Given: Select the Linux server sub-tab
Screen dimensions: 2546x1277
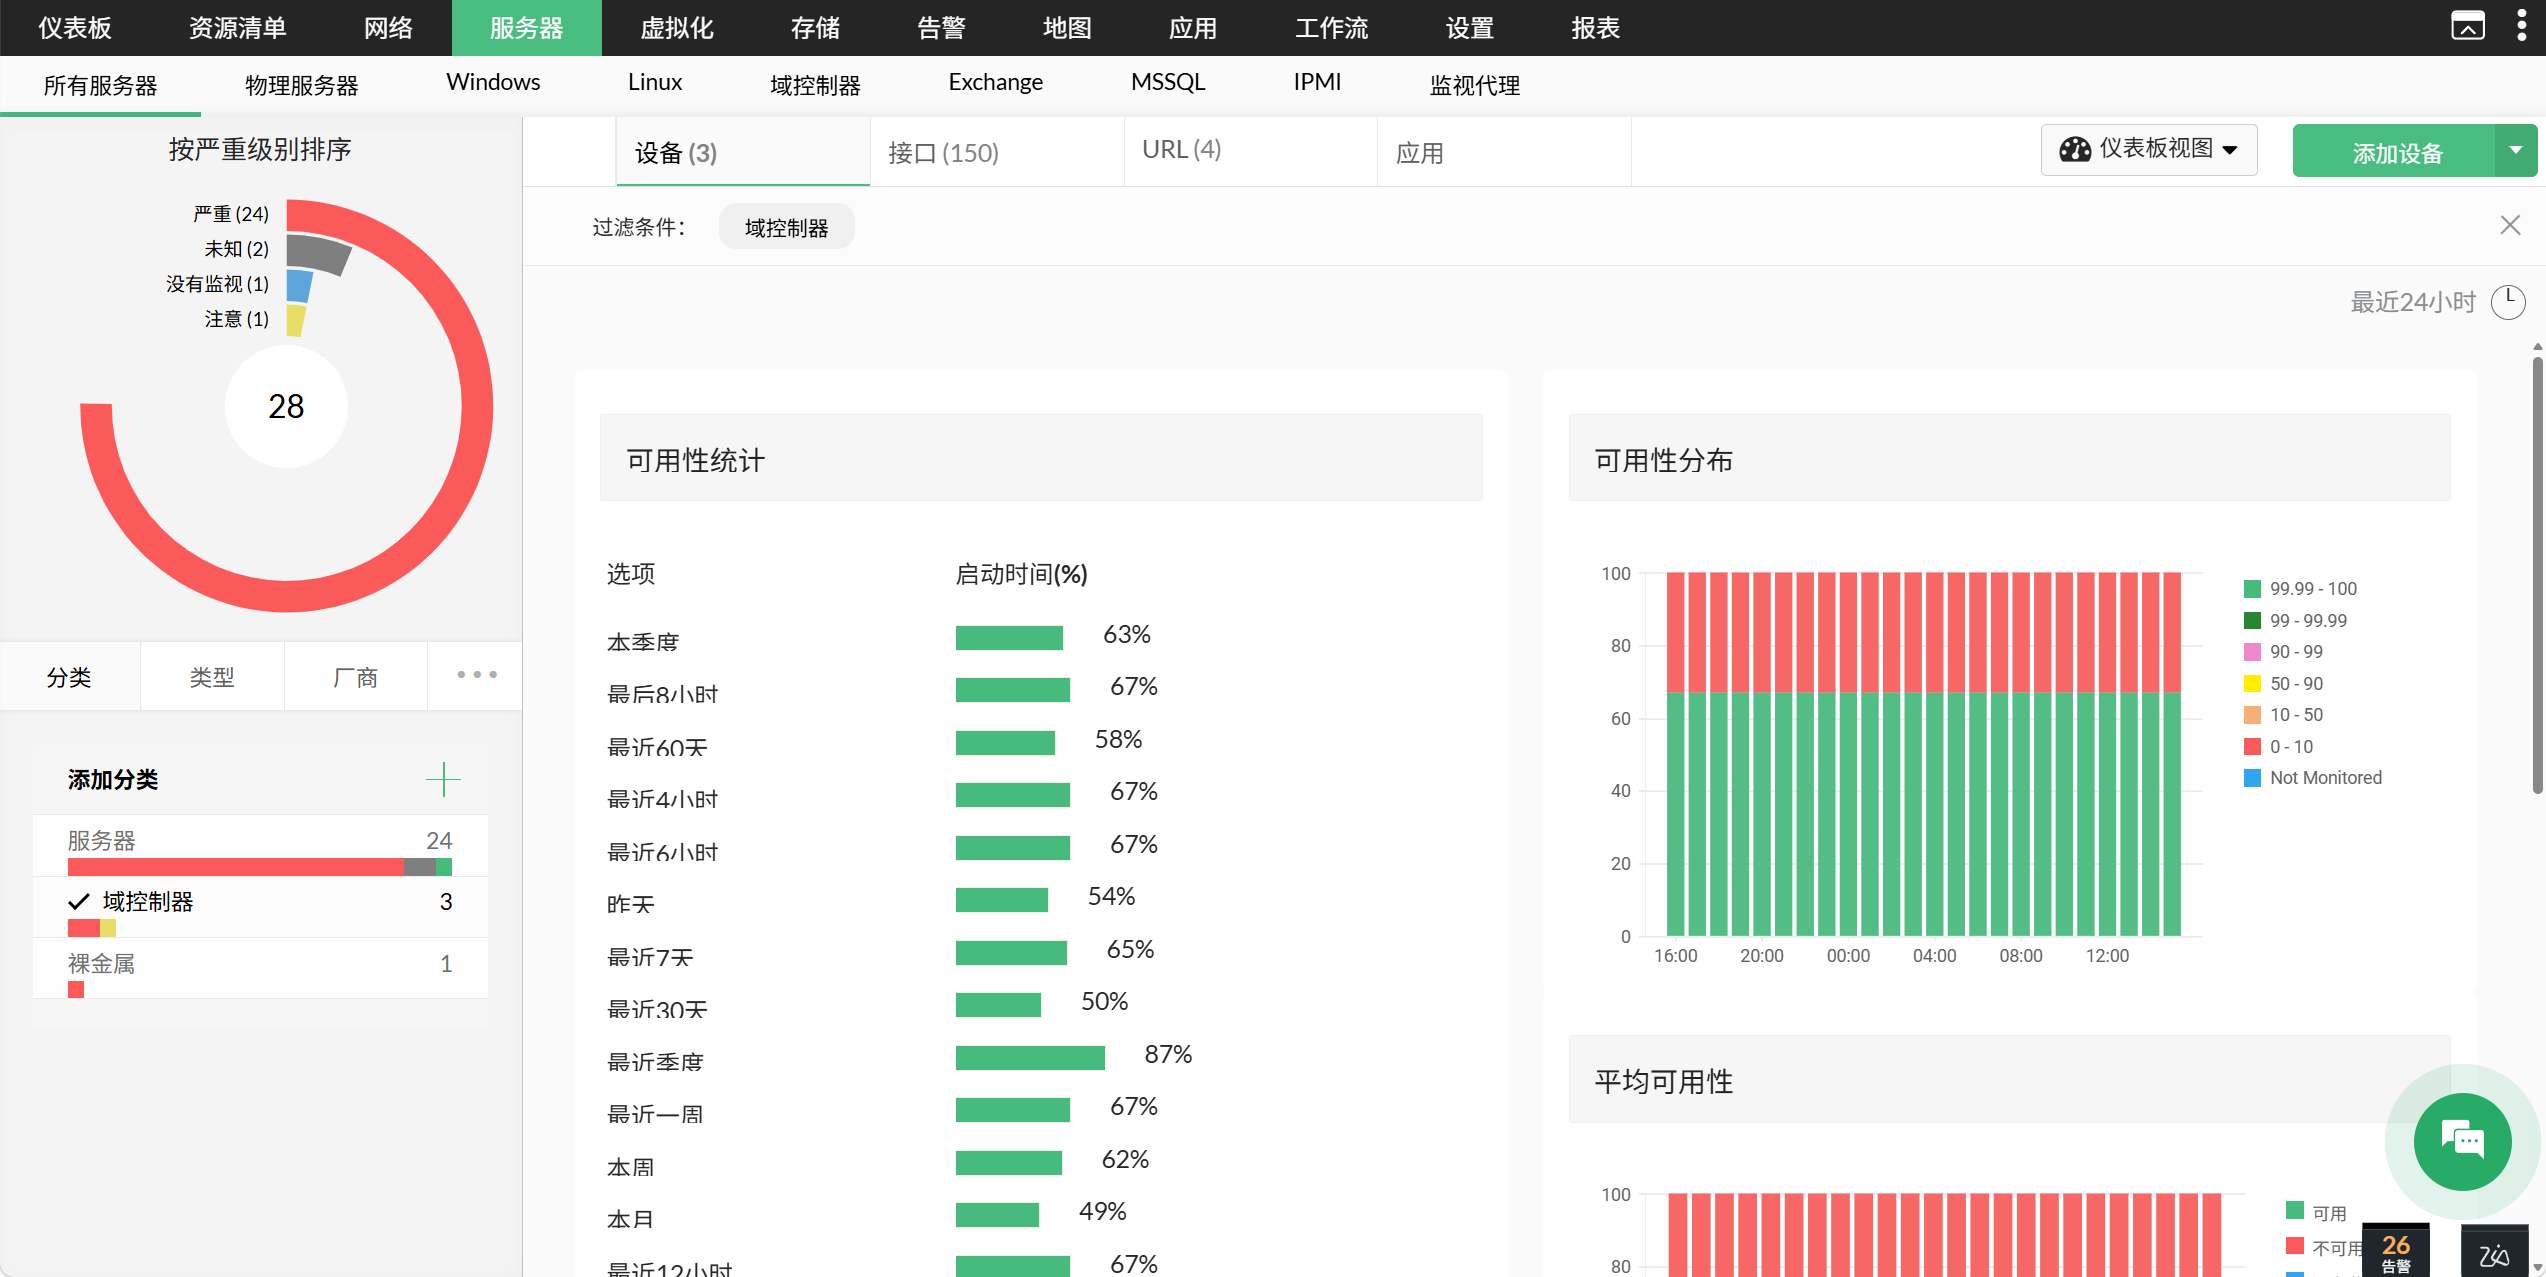Looking at the screenshot, I should coord(655,82).
